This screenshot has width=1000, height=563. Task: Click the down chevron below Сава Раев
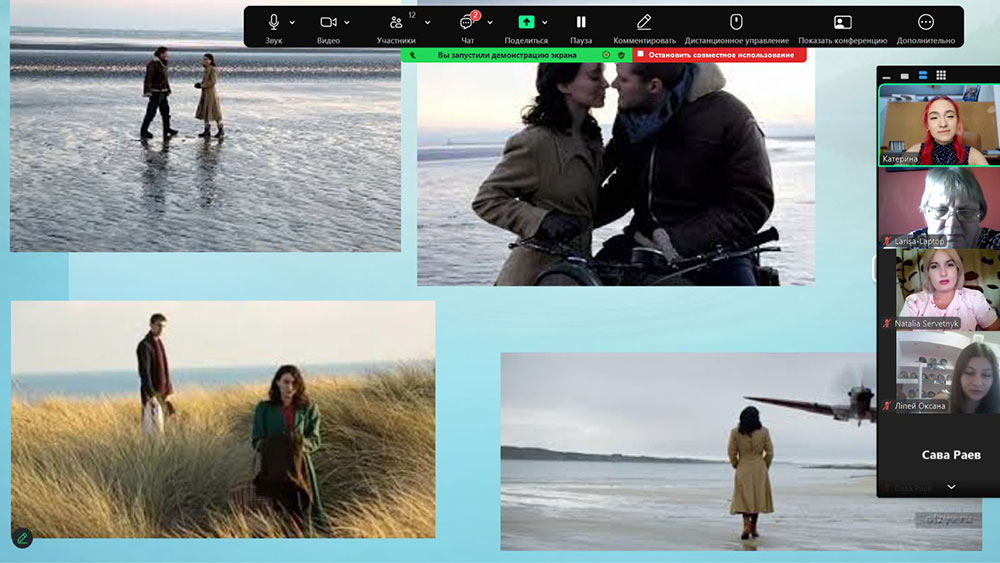[x=952, y=487]
